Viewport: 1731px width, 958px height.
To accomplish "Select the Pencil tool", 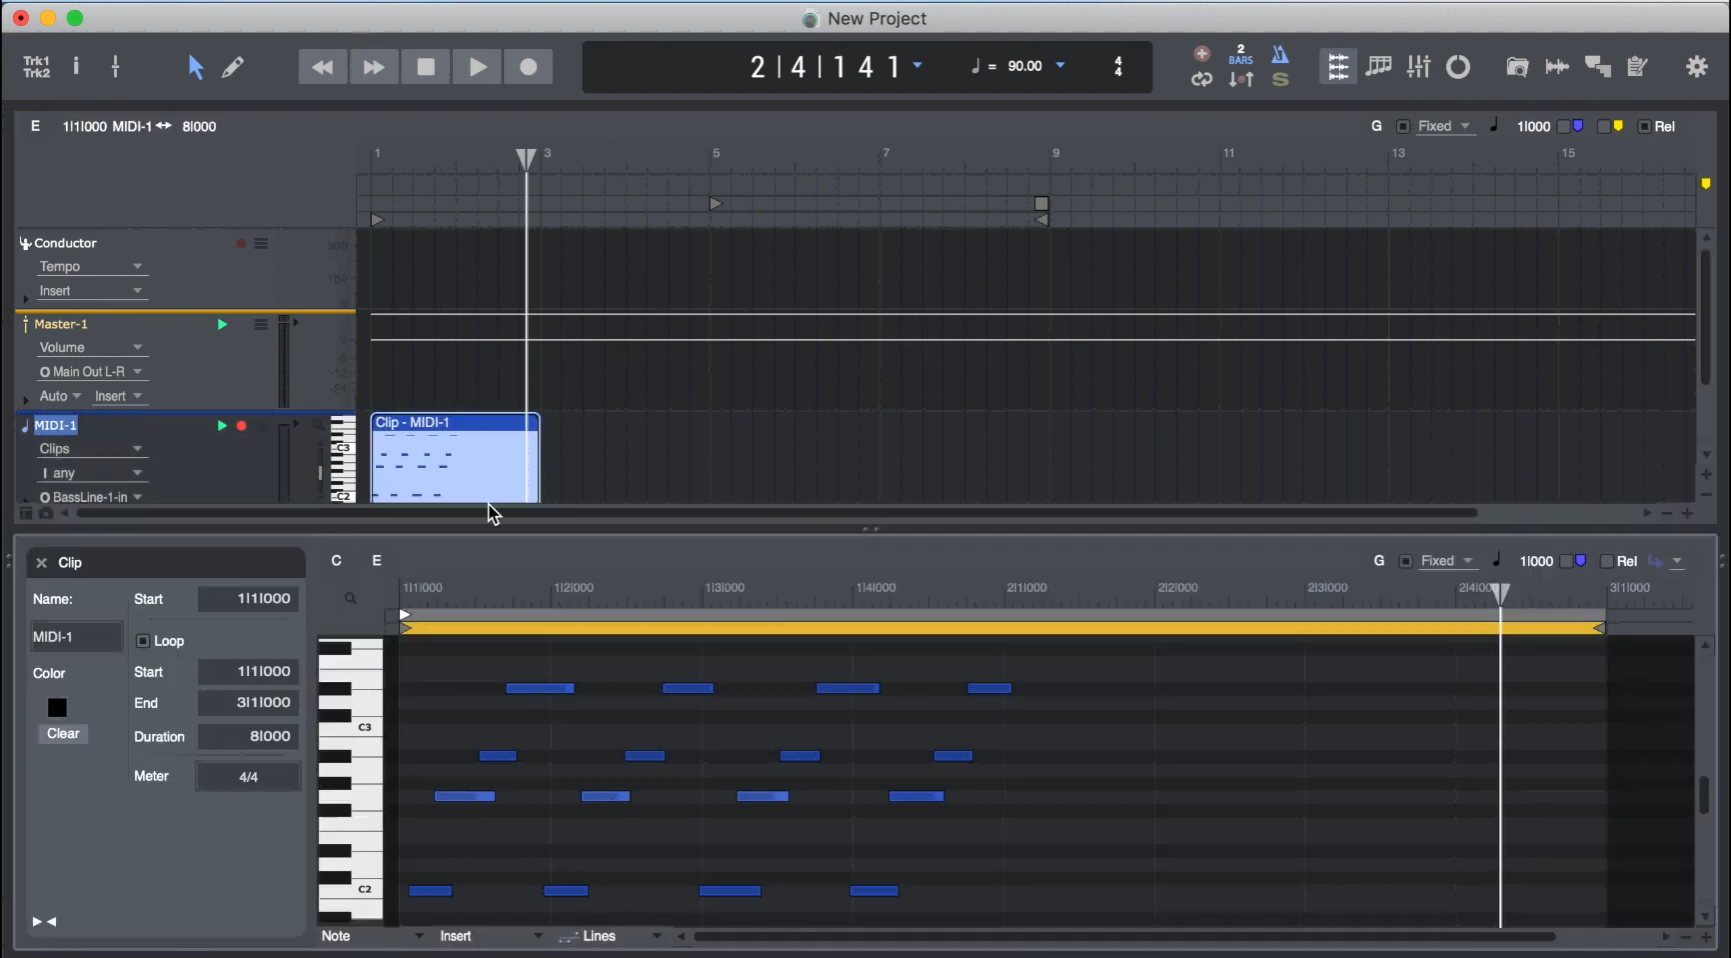I will pyautogui.click(x=233, y=67).
